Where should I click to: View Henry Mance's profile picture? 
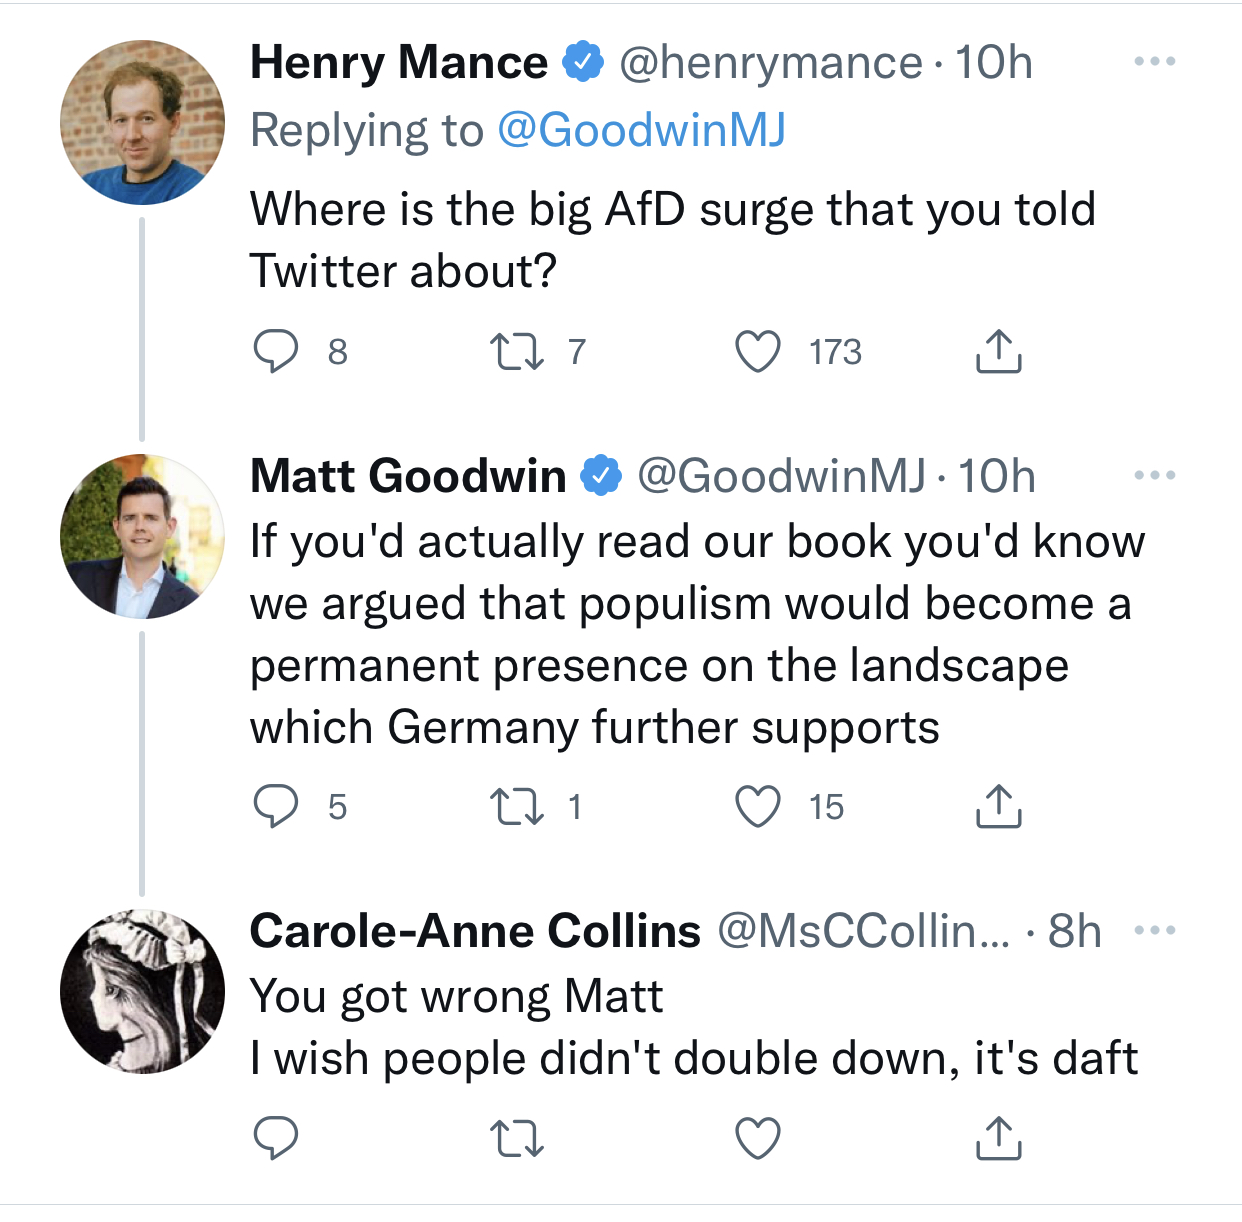142,123
